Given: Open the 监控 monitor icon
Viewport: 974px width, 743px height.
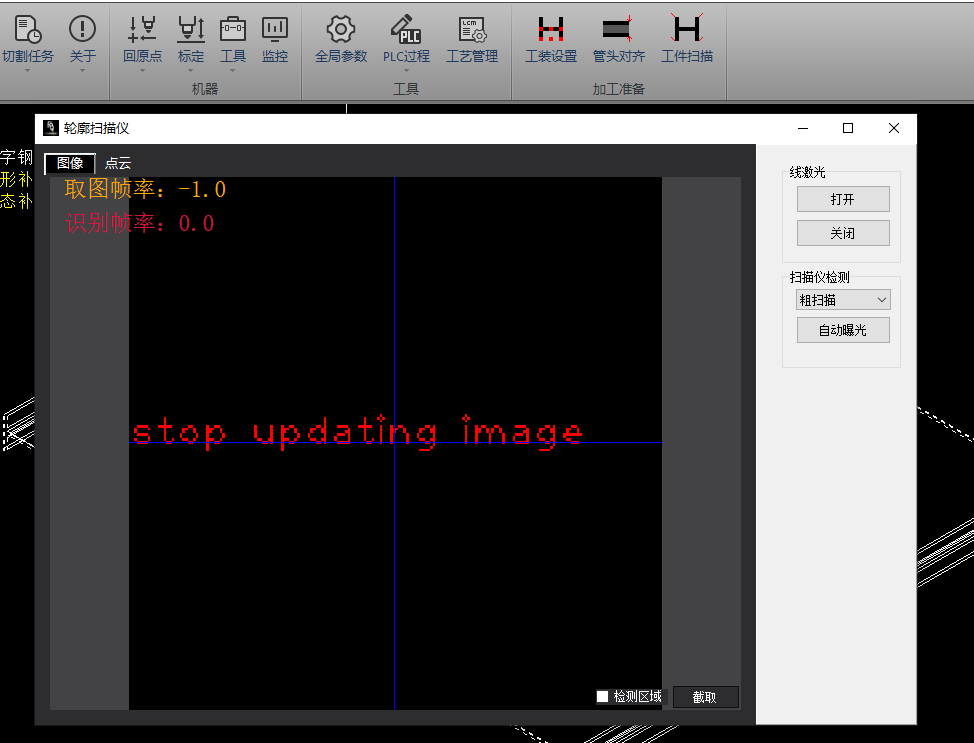Looking at the screenshot, I should pyautogui.click(x=275, y=29).
